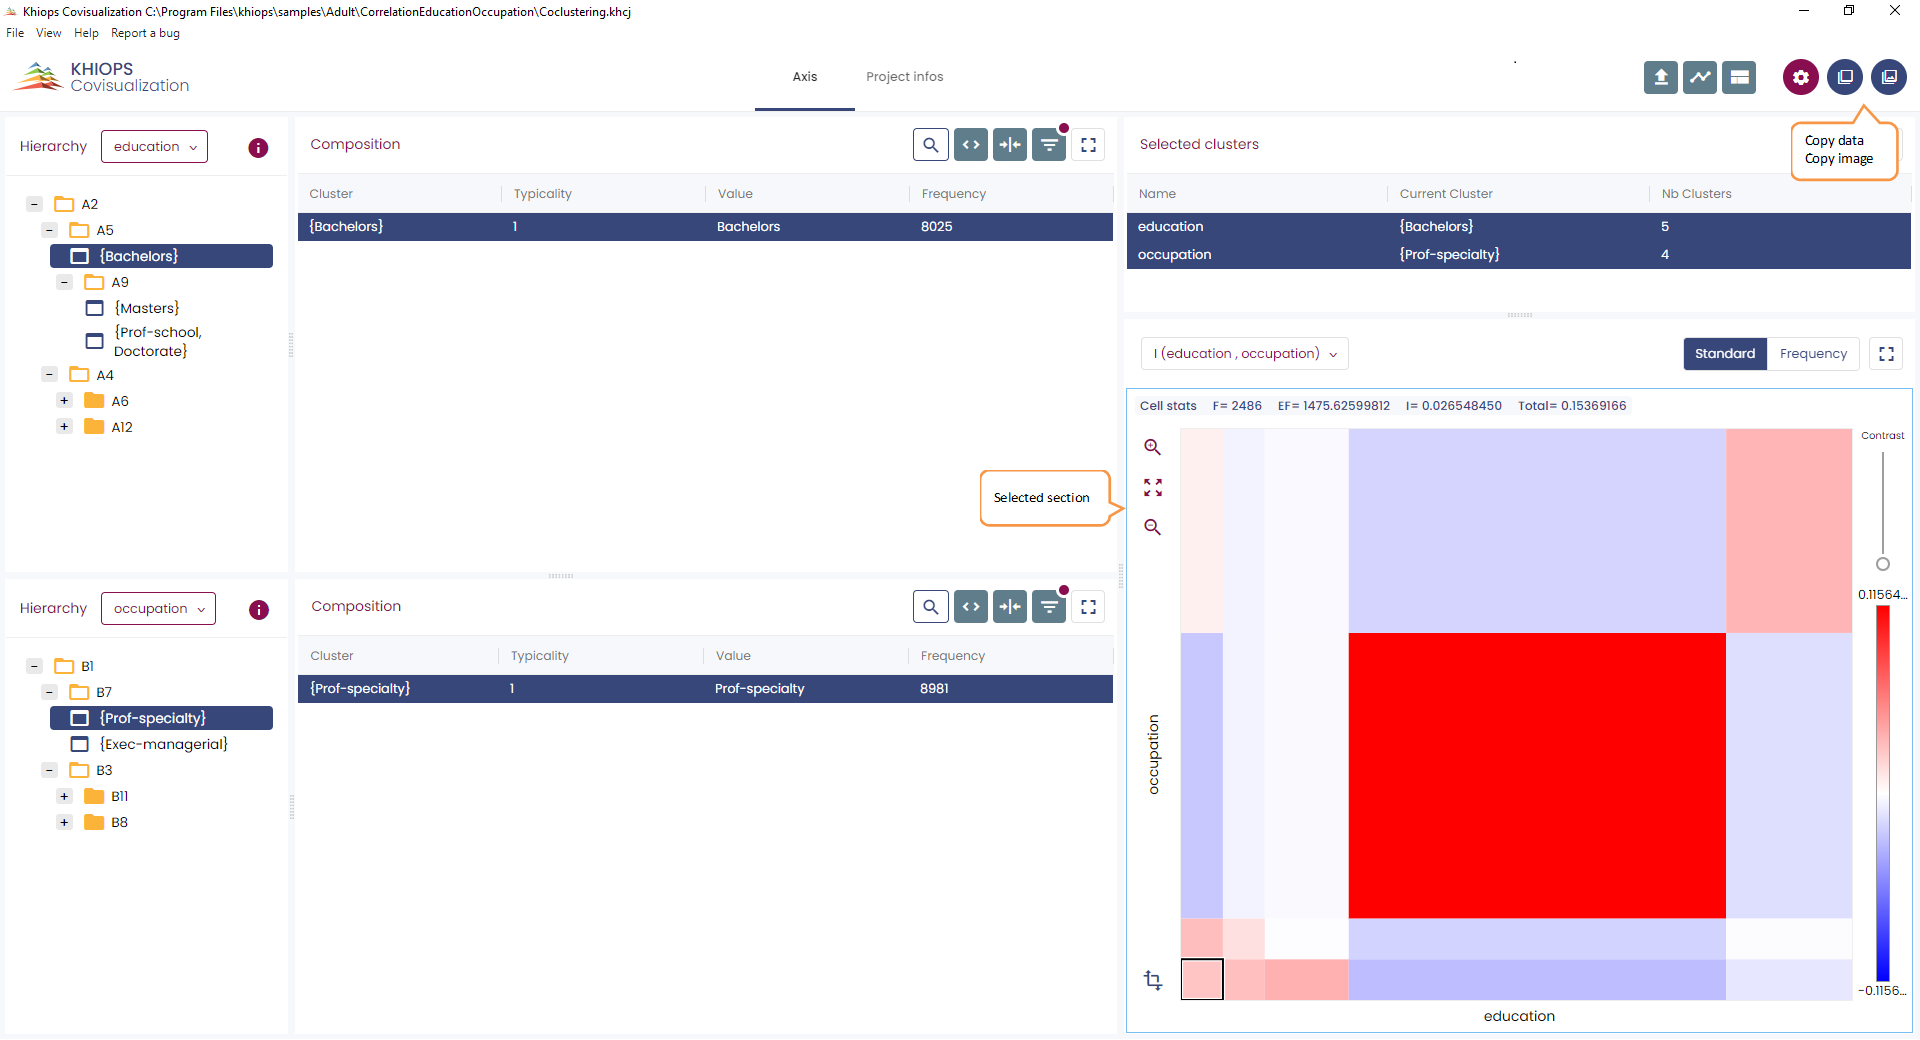Click the zoom out icon on heatmap
Viewport: 1920px width, 1040px height.
coord(1153,527)
